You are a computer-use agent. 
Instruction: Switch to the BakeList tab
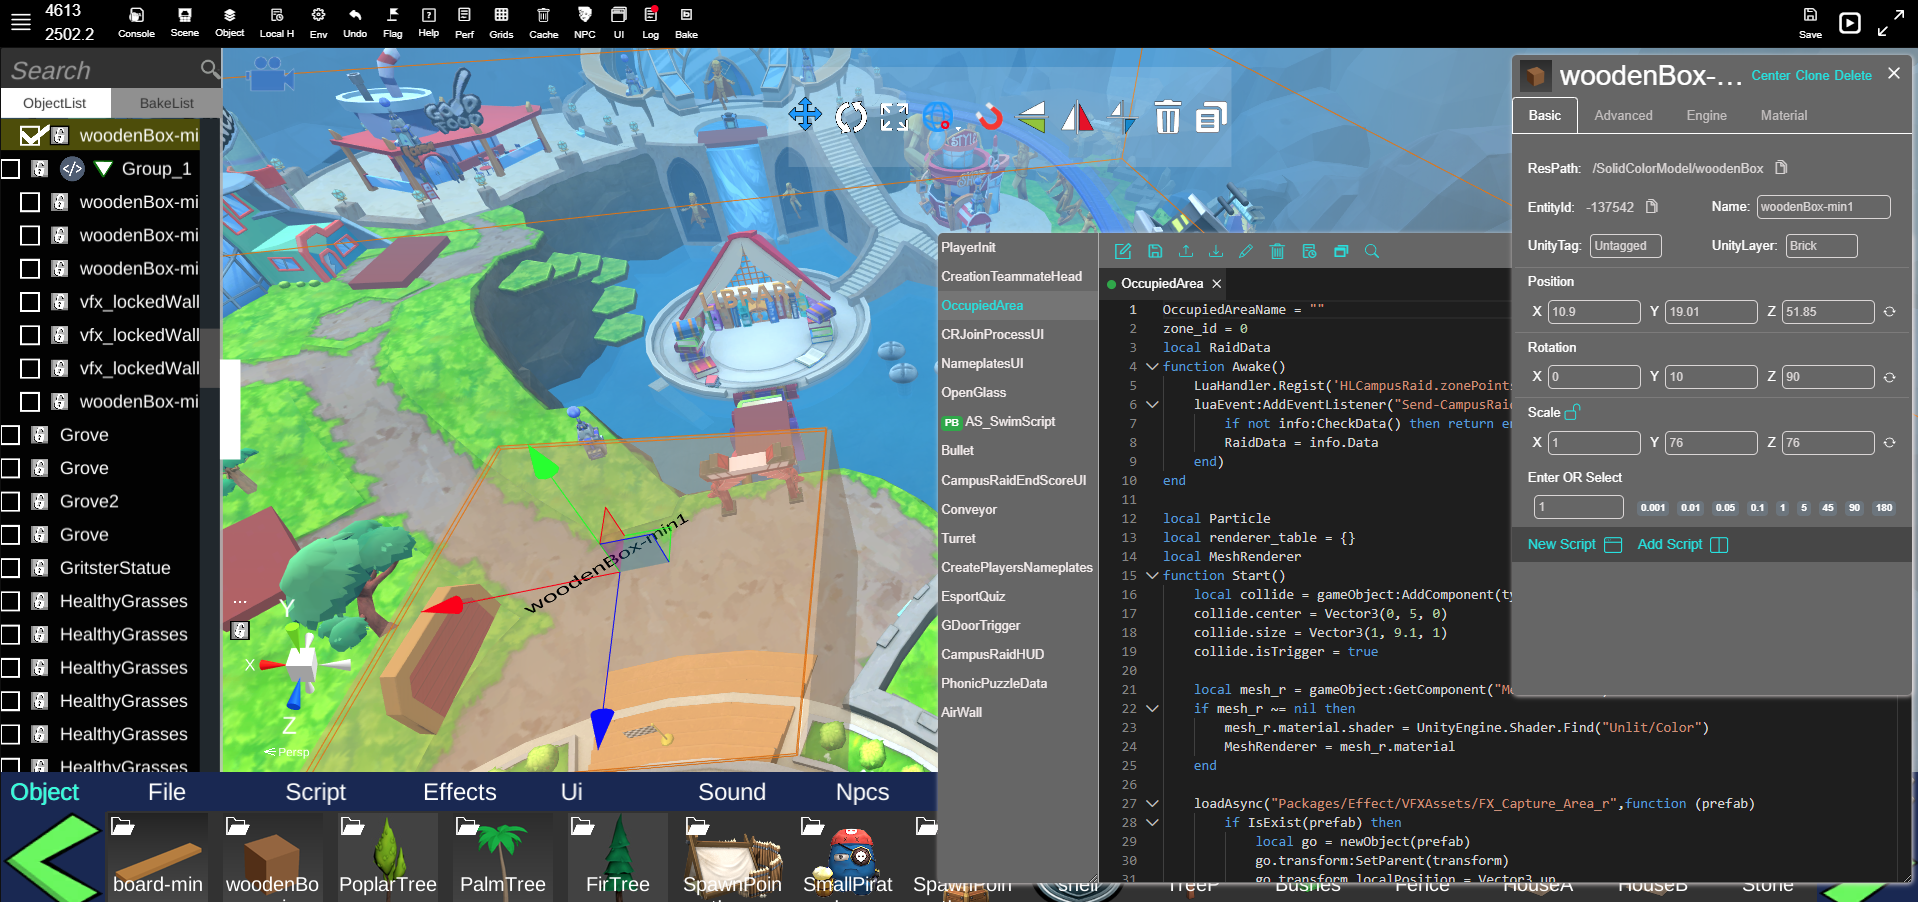click(x=166, y=103)
